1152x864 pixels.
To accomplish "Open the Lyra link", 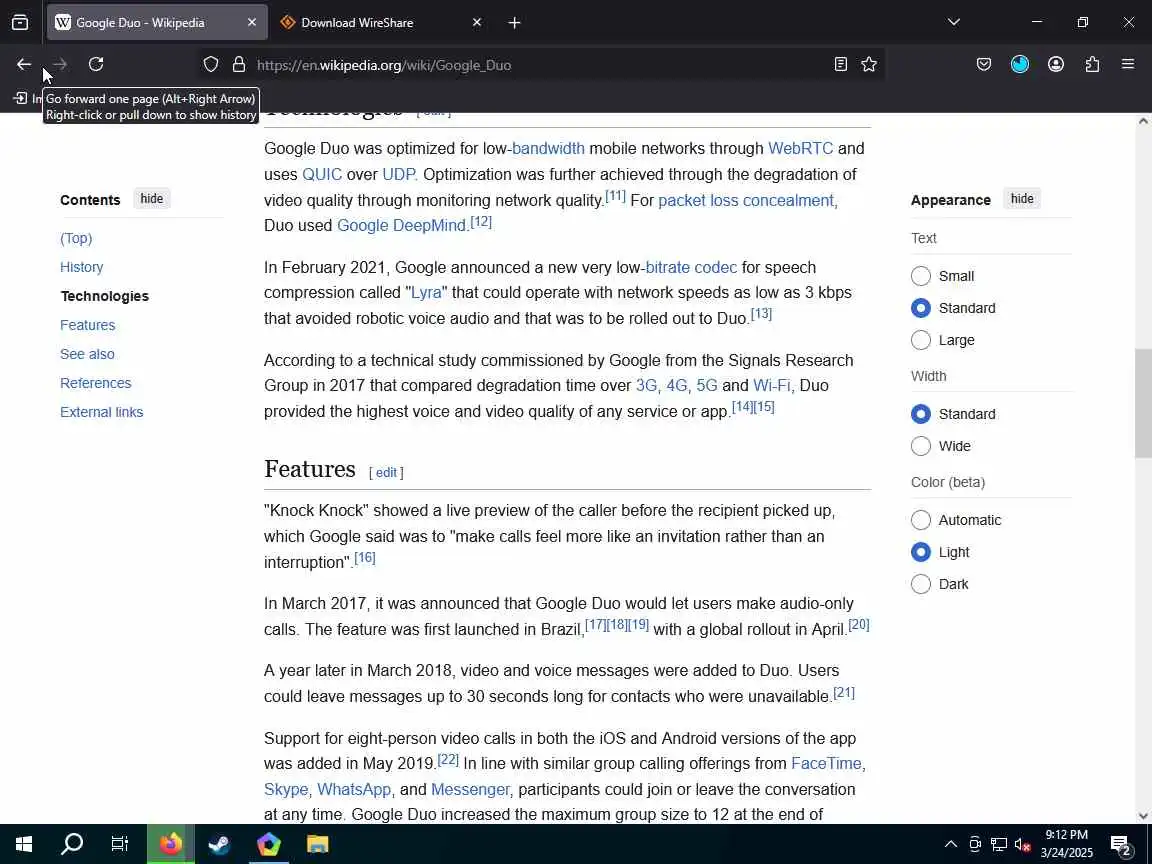I will [x=426, y=292].
